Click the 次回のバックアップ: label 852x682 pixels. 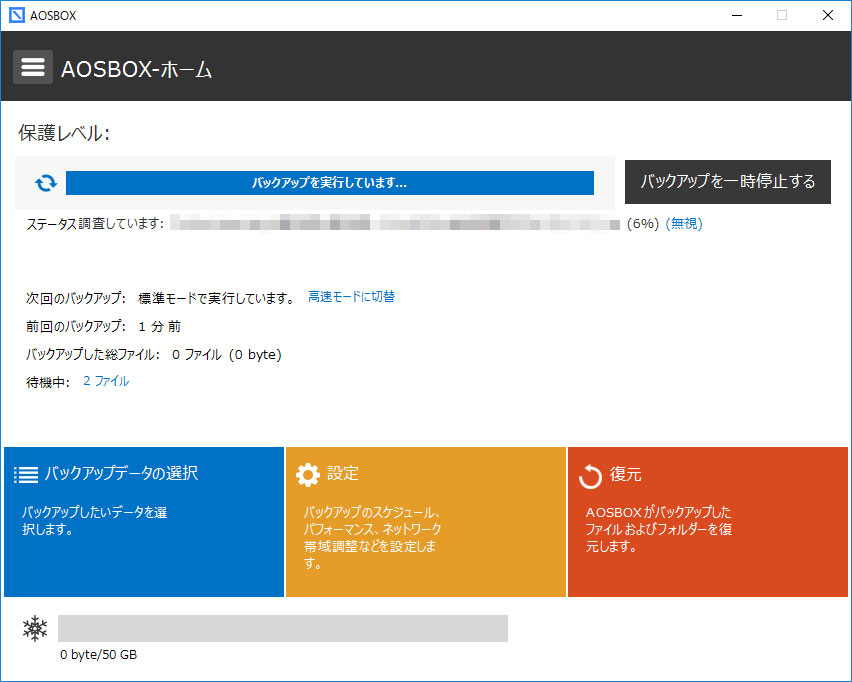pyautogui.click(x=76, y=298)
